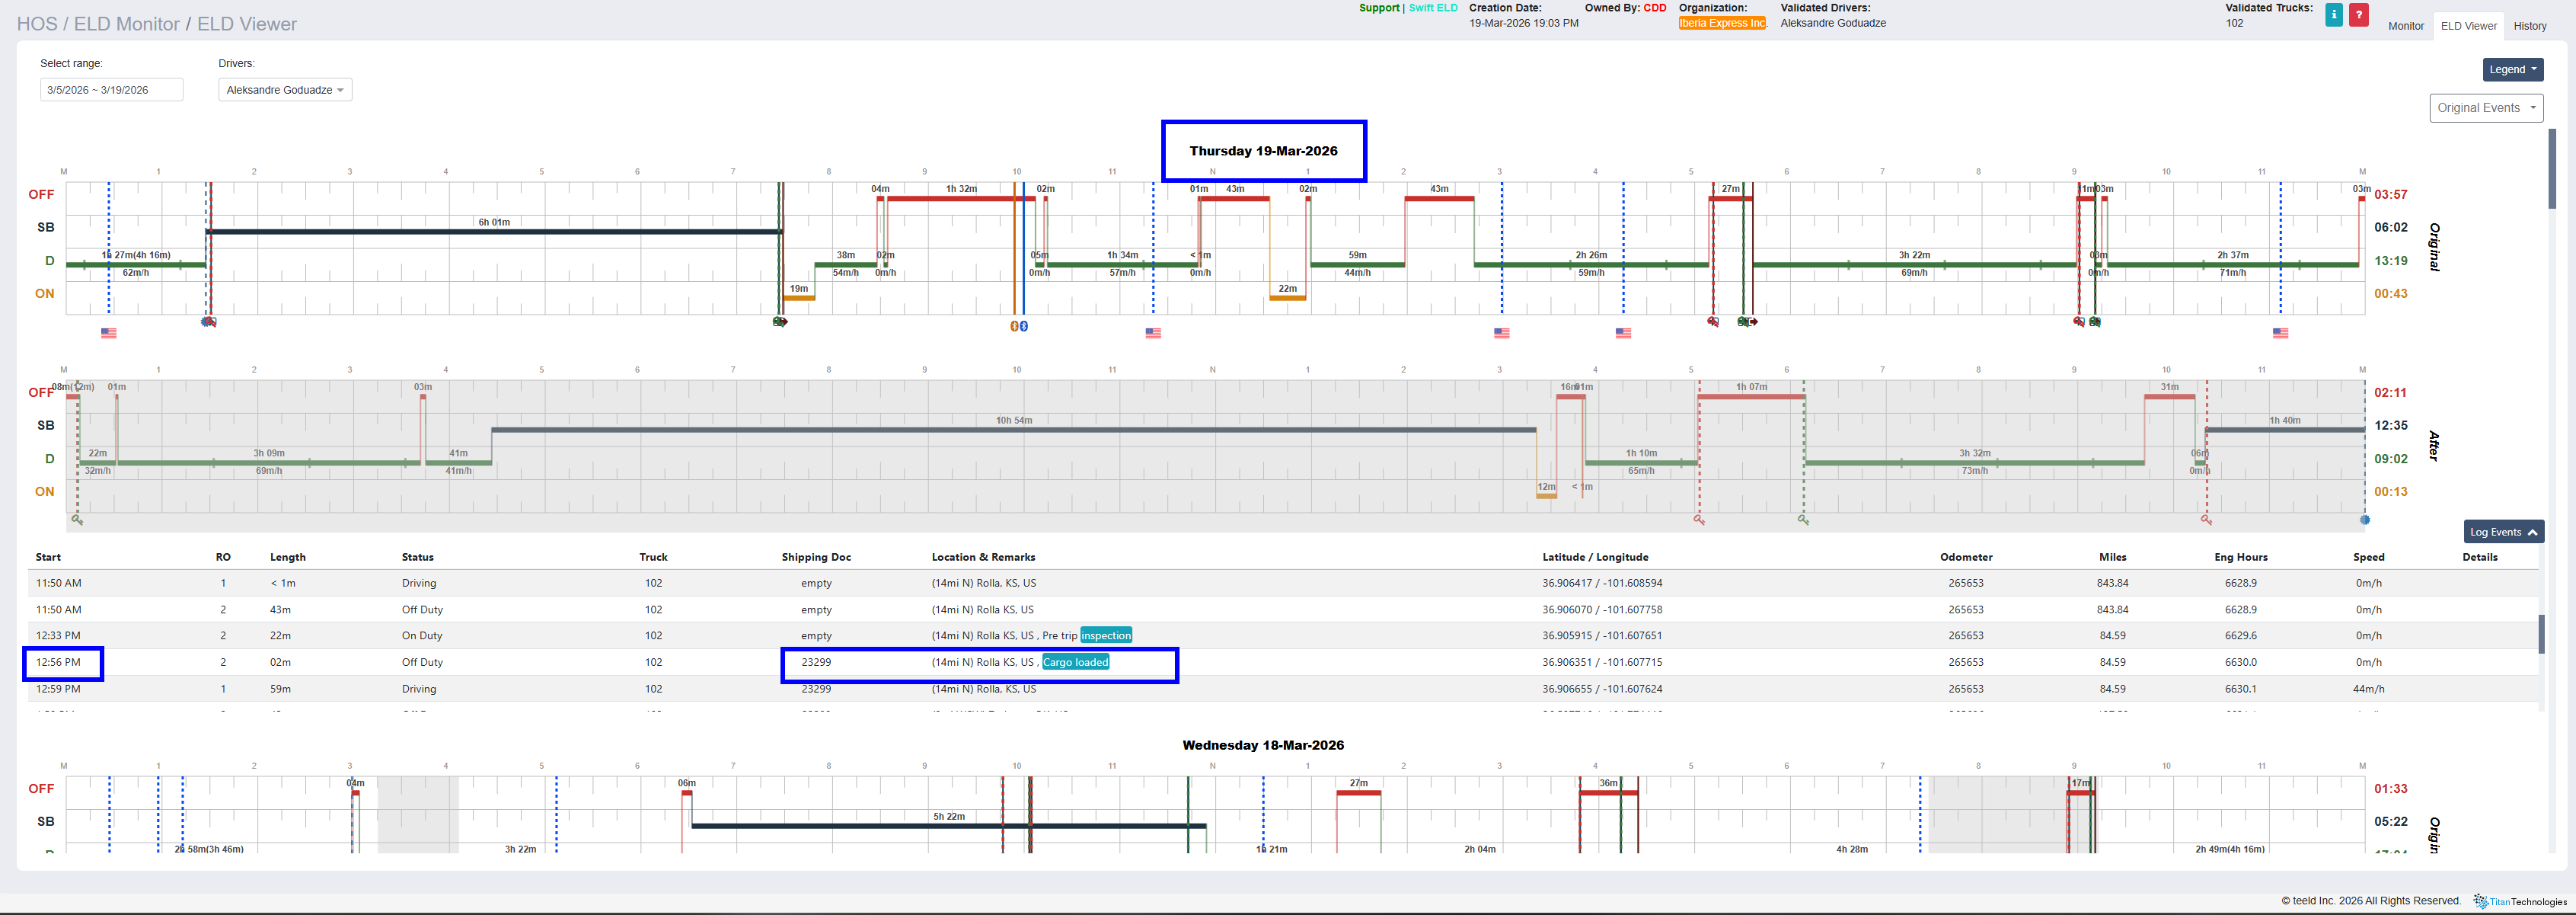The image size is (2576, 915).
Task: Switch to the Monitor tab
Action: pos(2405,26)
